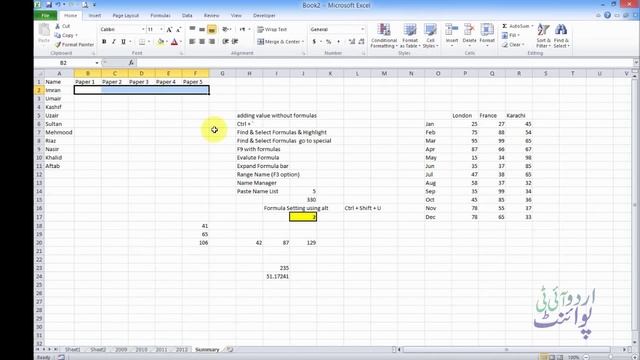Toggle Align Text Right
This screenshot has width=640, height=360.
212,42
